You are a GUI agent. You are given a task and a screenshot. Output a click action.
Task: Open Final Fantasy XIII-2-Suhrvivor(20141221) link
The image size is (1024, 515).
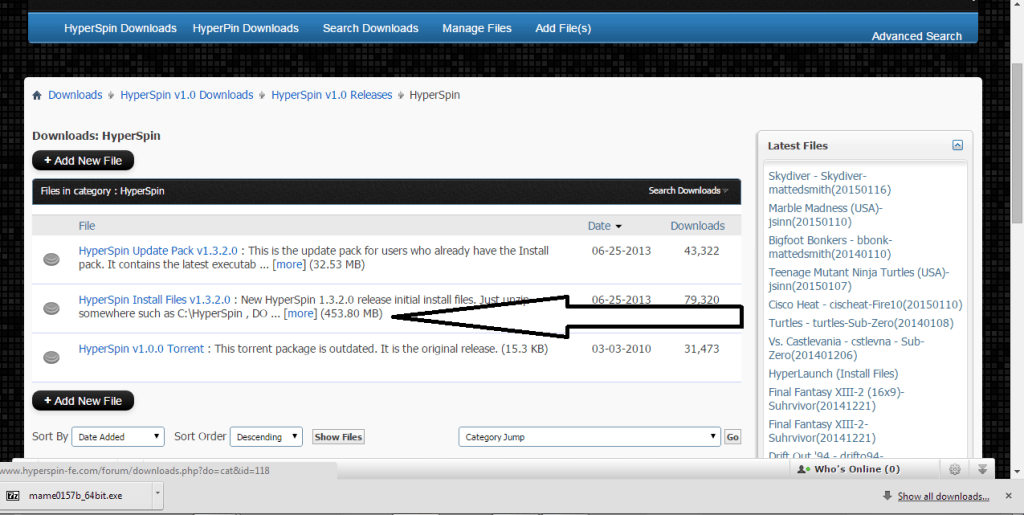tap(822, 431)
